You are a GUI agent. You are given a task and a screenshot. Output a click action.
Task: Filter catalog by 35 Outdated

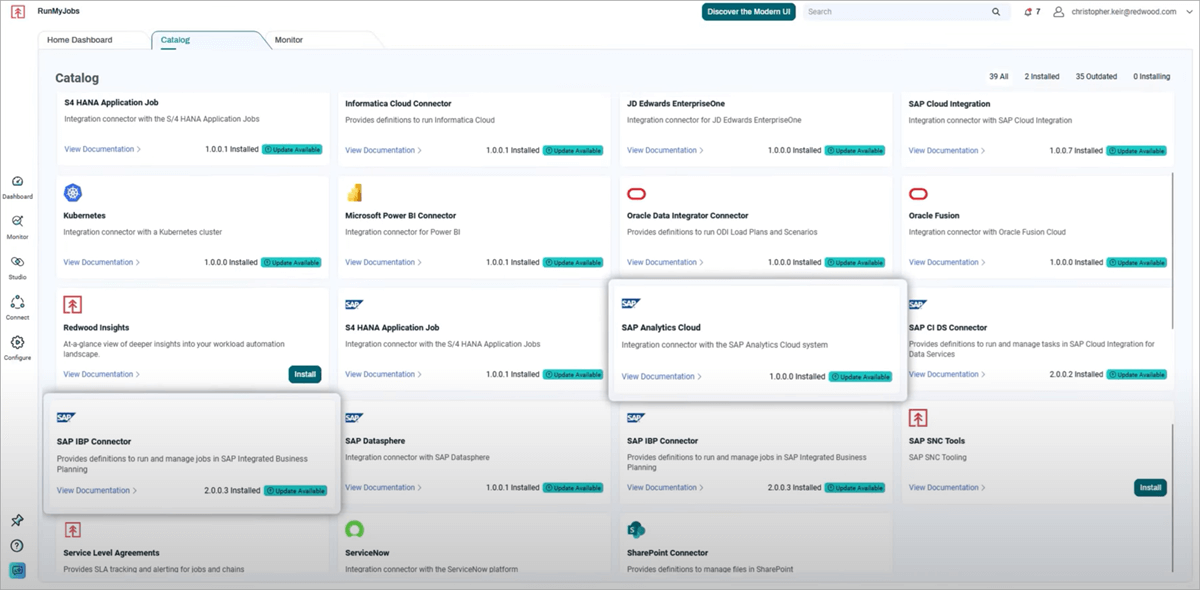pos(1096,75)
